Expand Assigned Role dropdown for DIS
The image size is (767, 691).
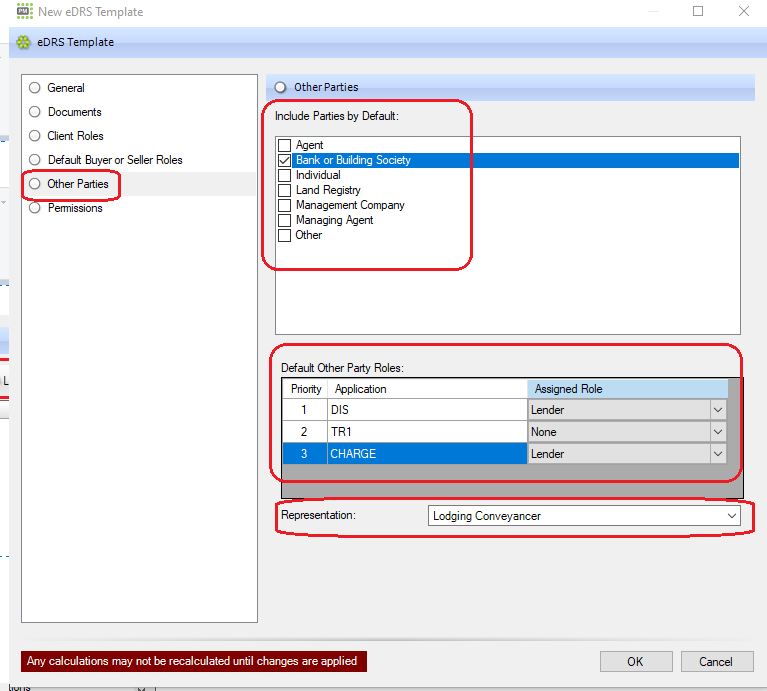click(717, 410)
